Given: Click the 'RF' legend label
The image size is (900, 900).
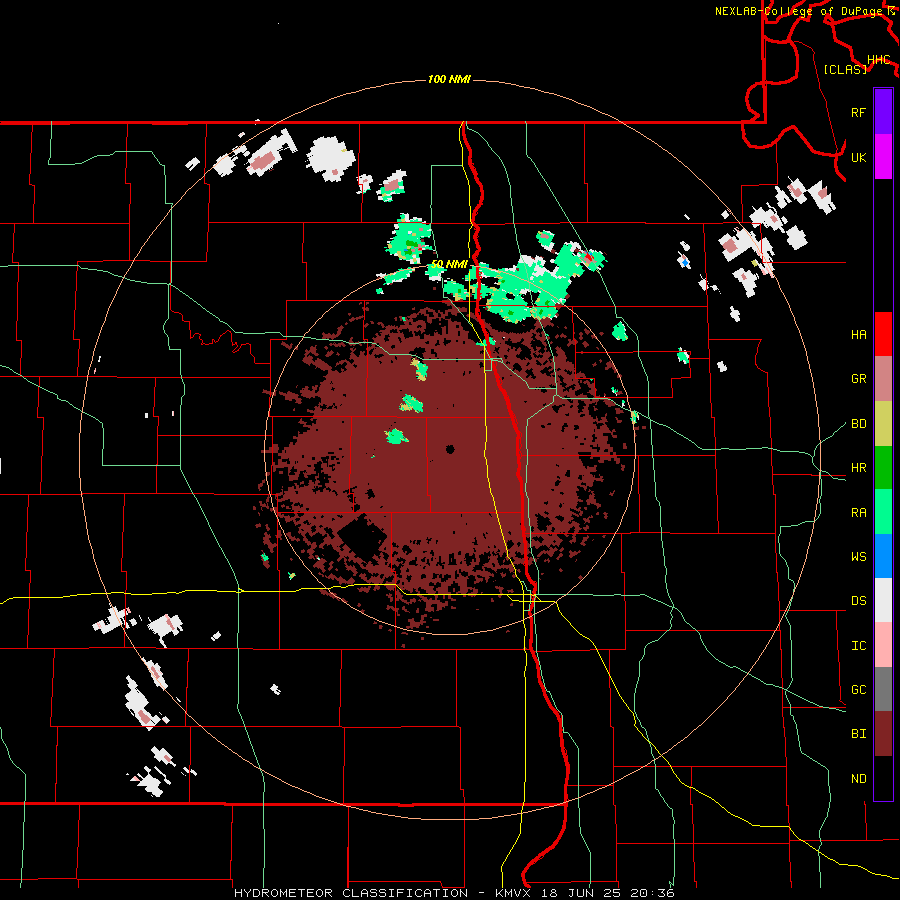Looking at the screenshot, I should tap(858, 112).
